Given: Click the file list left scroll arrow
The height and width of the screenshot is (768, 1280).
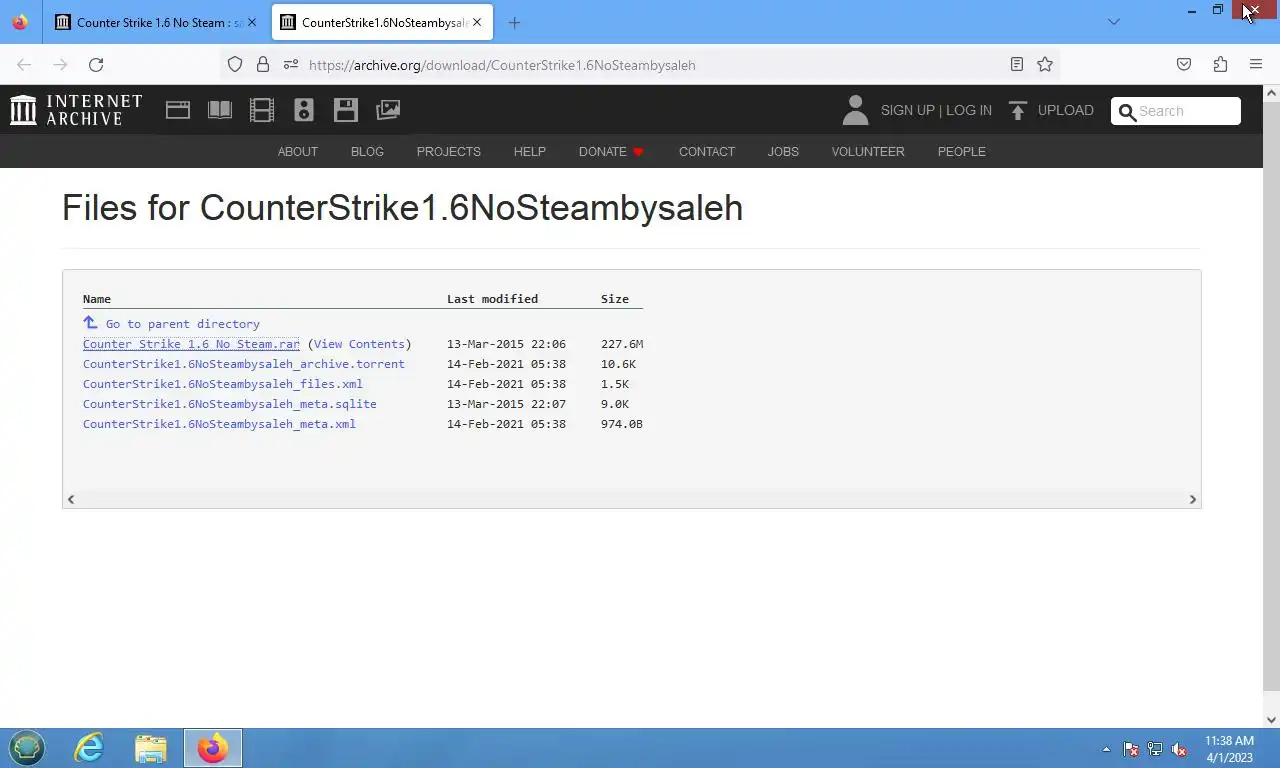Looking at the screenshot, I should click(x=70, y=499).
